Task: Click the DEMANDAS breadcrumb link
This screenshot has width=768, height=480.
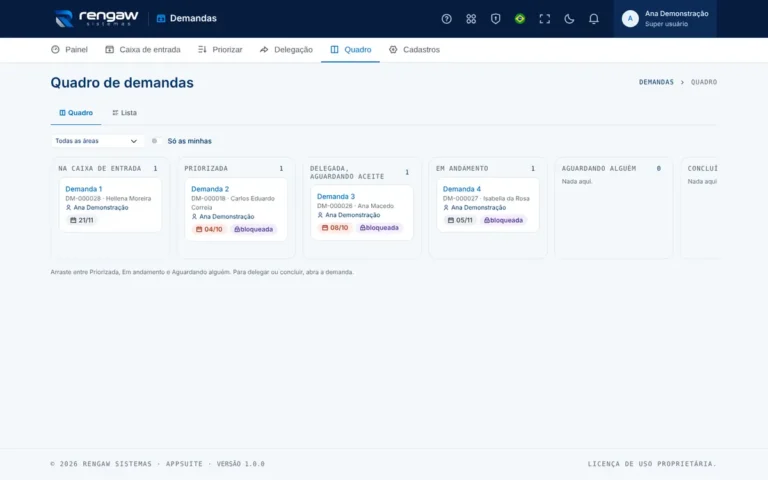Action: click(x=656, y=82)
